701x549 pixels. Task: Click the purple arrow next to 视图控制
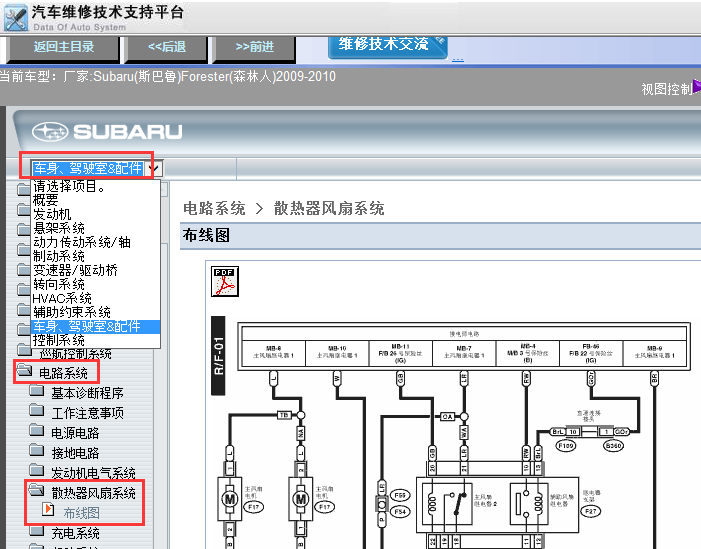[697, 87]
